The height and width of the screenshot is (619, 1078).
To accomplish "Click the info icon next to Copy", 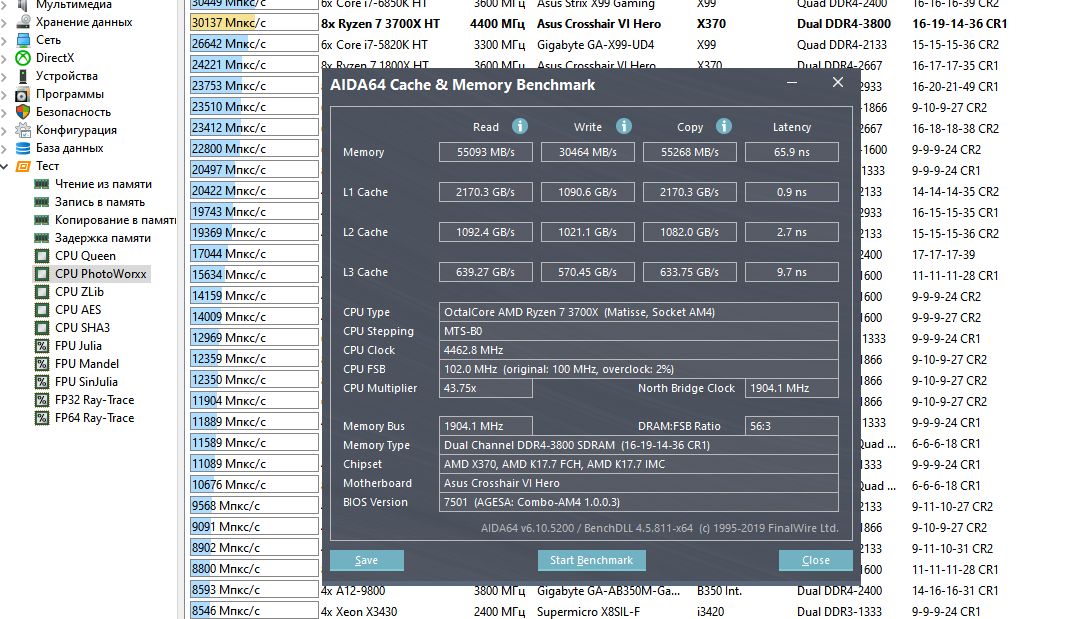I will [724, 126].
